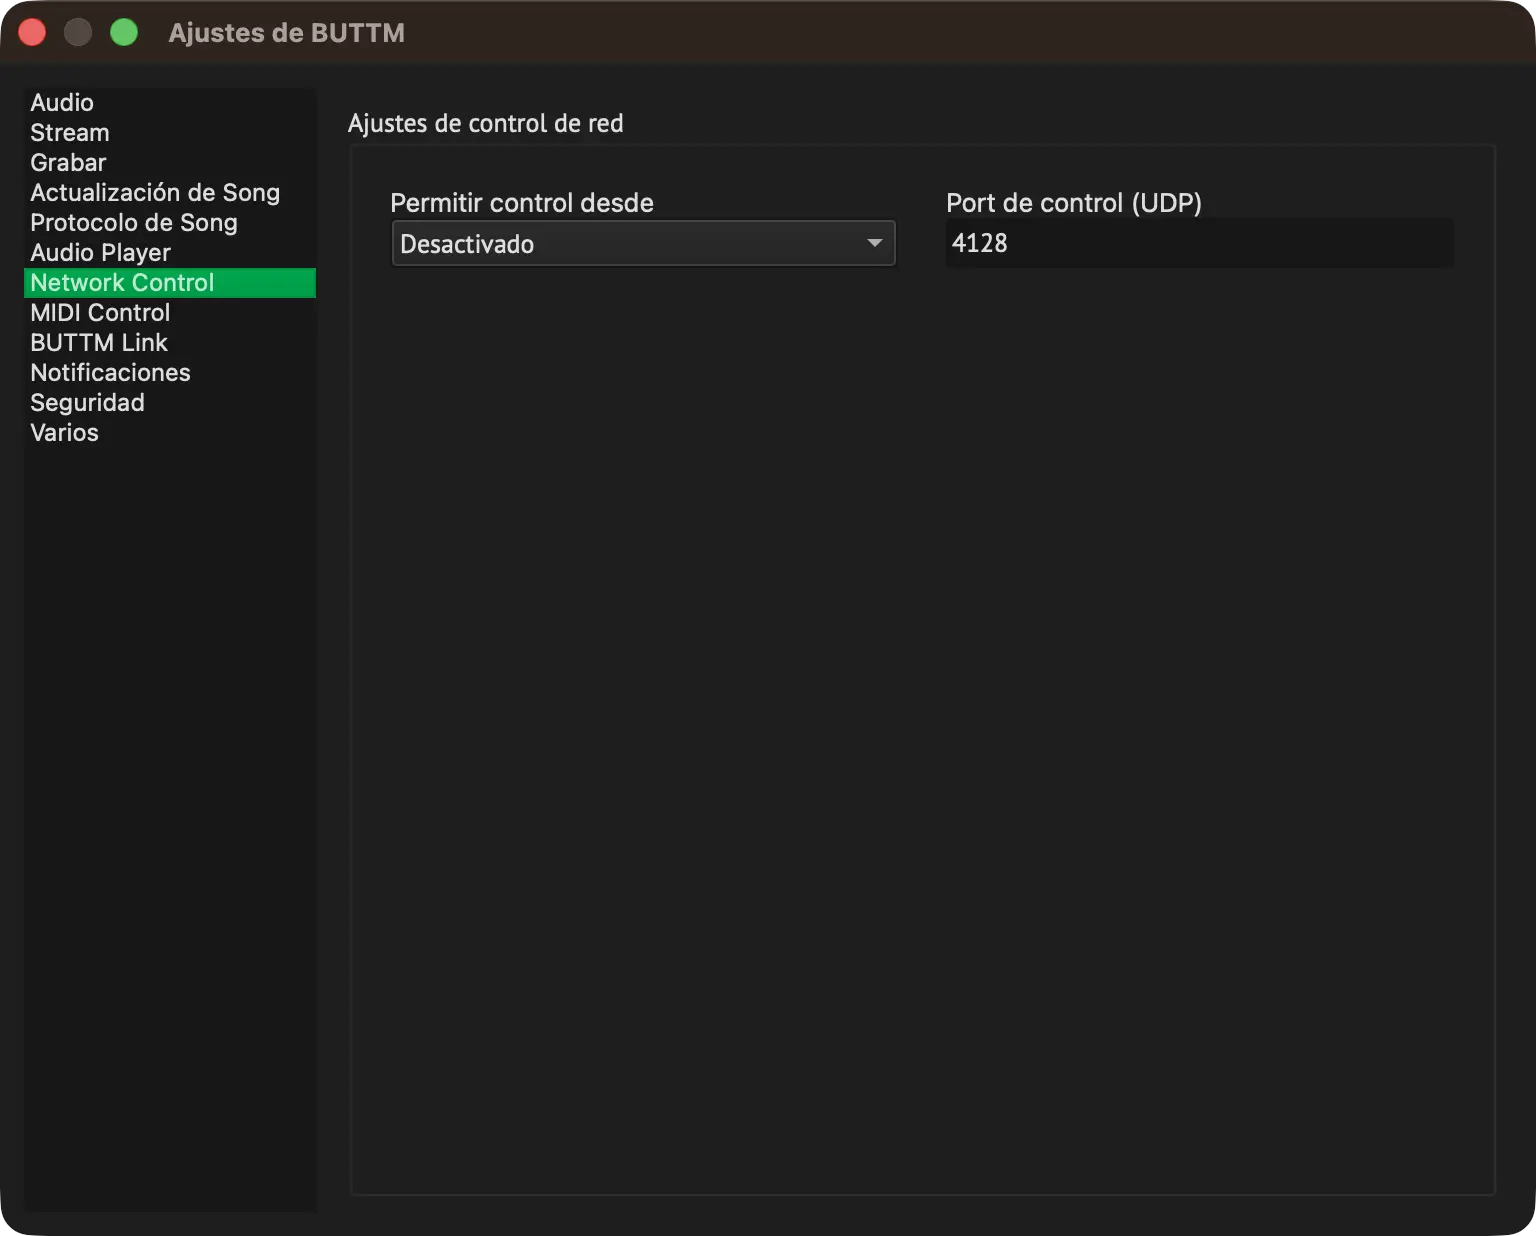Viewport: 1536px width, 1236px height.
Task: Open the Audio settings section
Action: click(x=169, y=102)
